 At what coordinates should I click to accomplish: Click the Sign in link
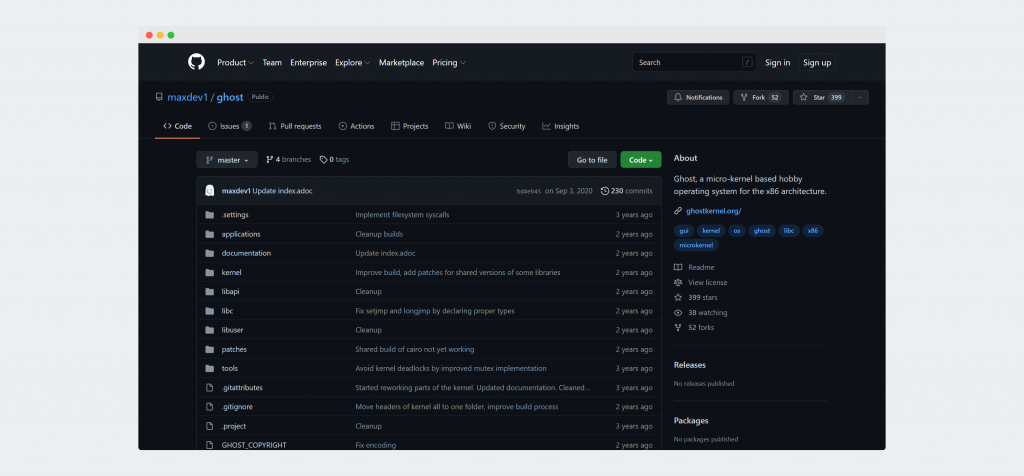coord(777,63)
